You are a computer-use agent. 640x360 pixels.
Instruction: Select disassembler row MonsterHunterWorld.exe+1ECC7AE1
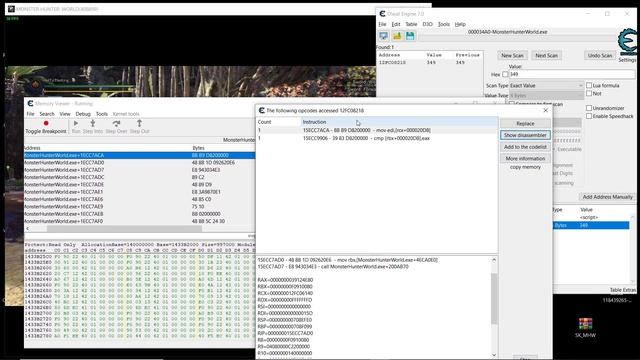point(140,192)
